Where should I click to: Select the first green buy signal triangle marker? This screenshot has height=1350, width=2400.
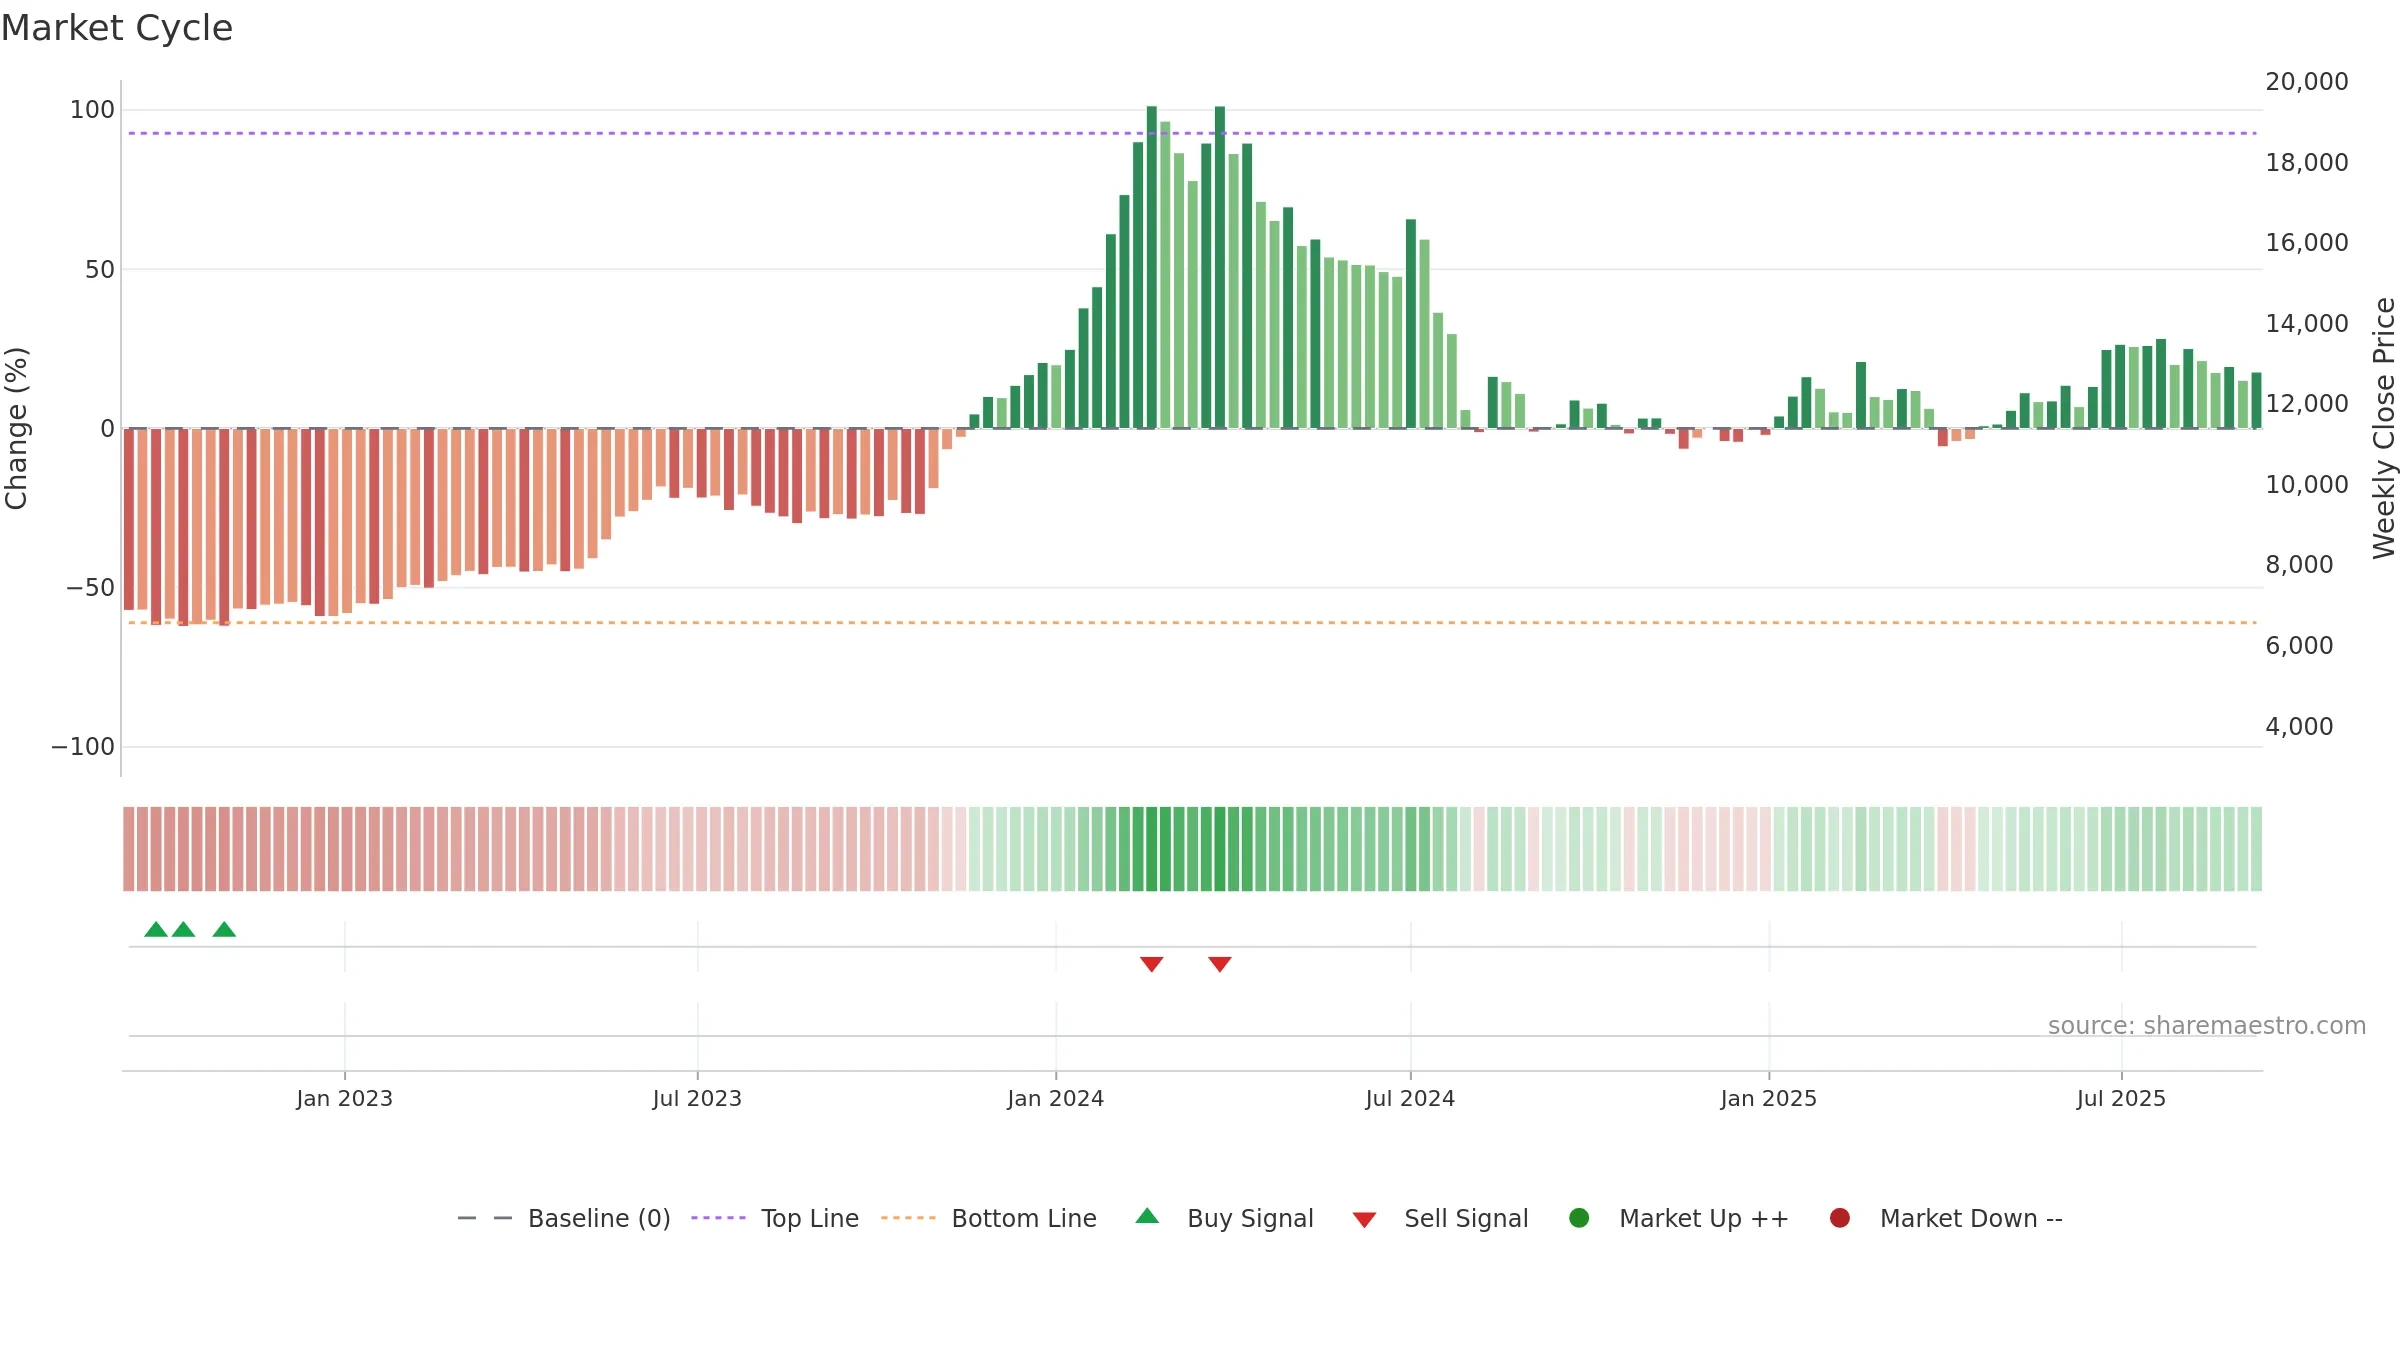[156, 929]
